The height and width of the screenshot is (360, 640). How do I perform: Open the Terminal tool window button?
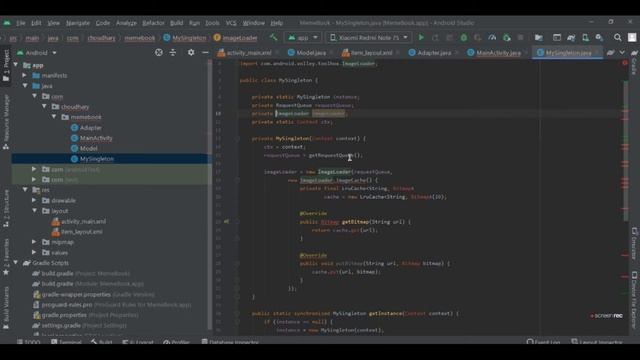click(66, 342)
